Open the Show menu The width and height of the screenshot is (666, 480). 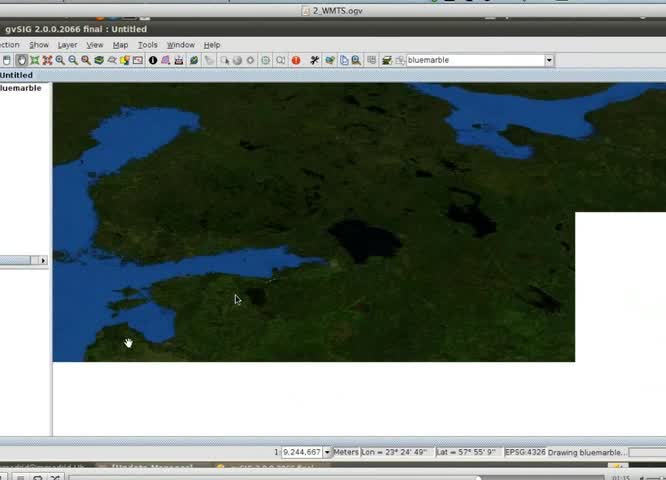click(x=39, y=45)
